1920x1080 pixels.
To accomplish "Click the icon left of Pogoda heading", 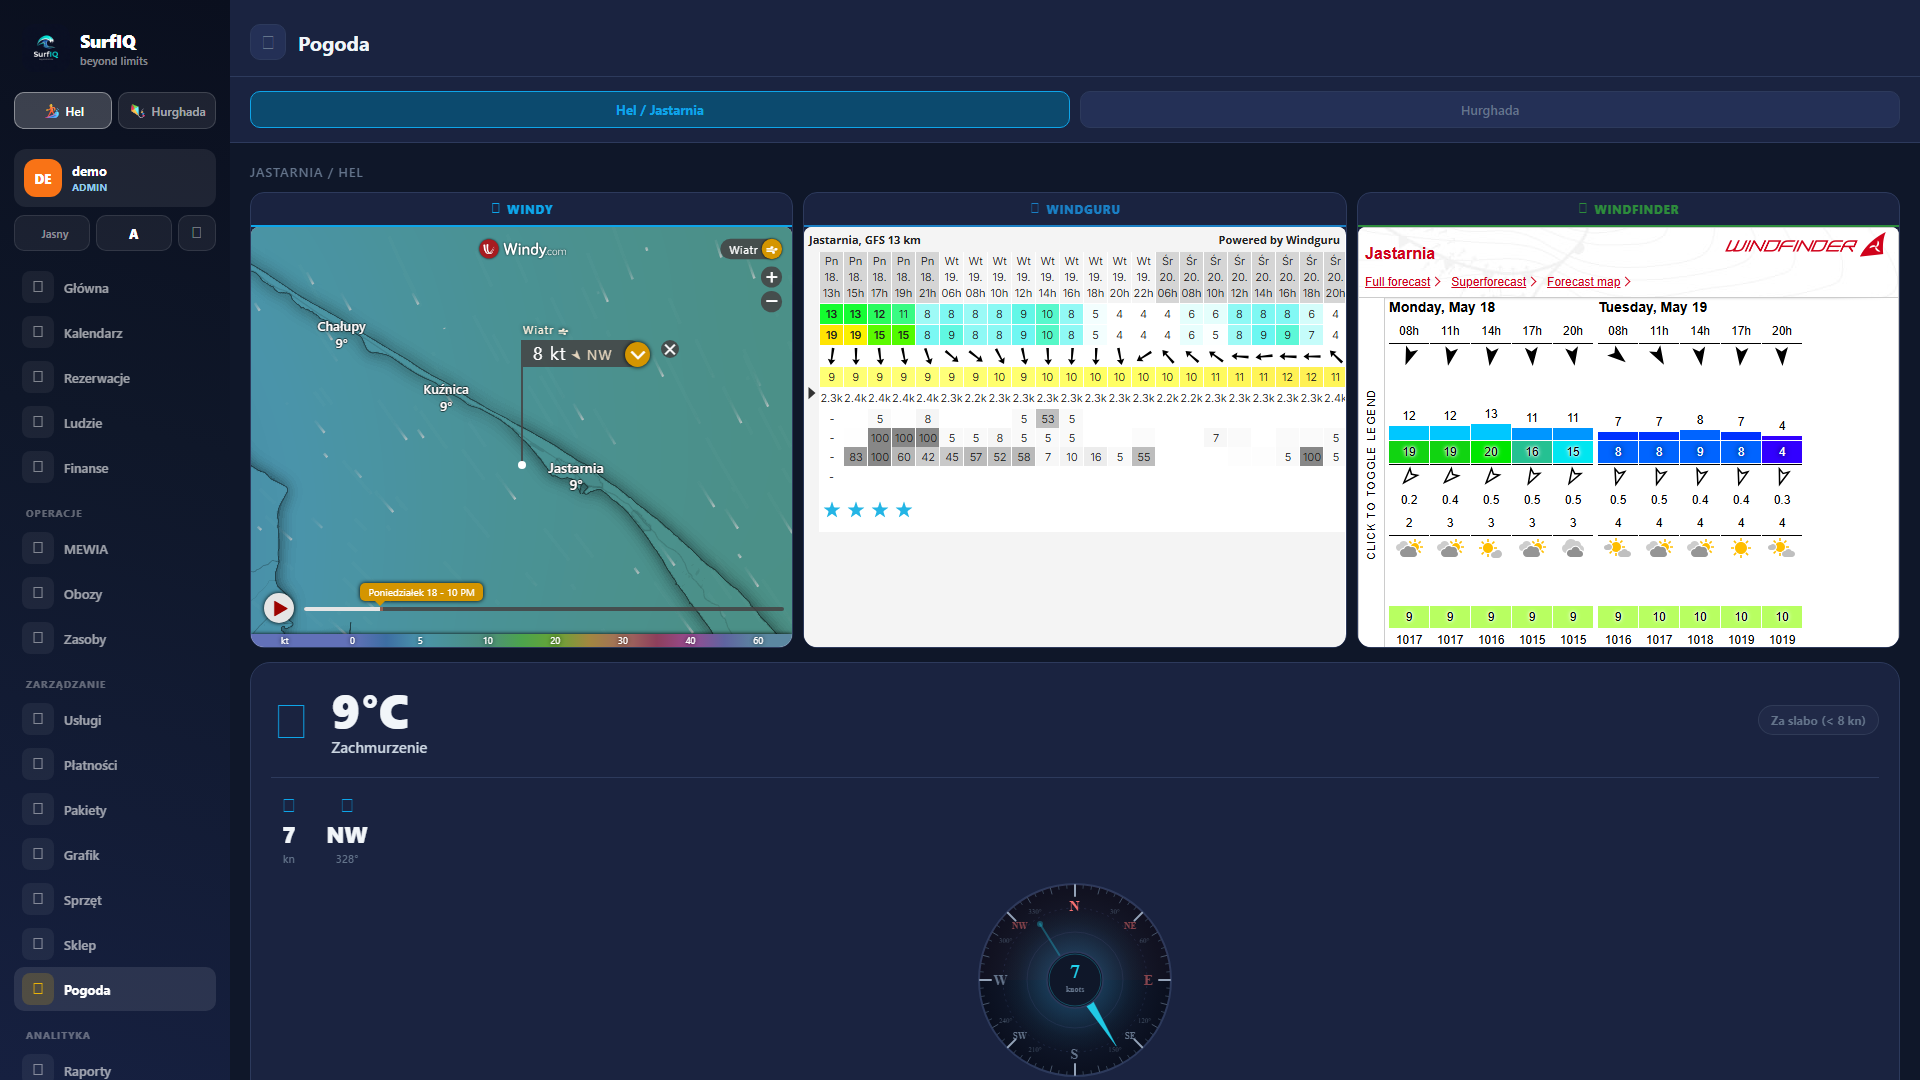I will click(x=268, y=43).
